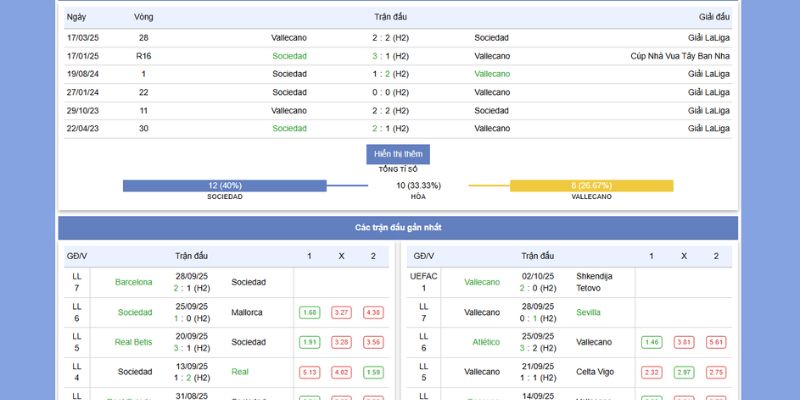Click the yellow Vallecano win percentage bar

[591, 186]
